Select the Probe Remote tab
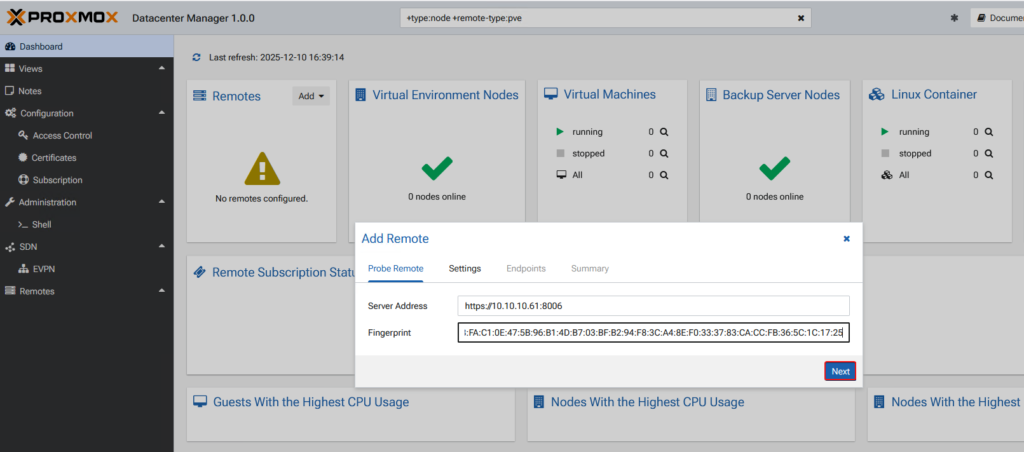Screen dimensions: 1024x452 pyautogui.click(x=395, y=268)
